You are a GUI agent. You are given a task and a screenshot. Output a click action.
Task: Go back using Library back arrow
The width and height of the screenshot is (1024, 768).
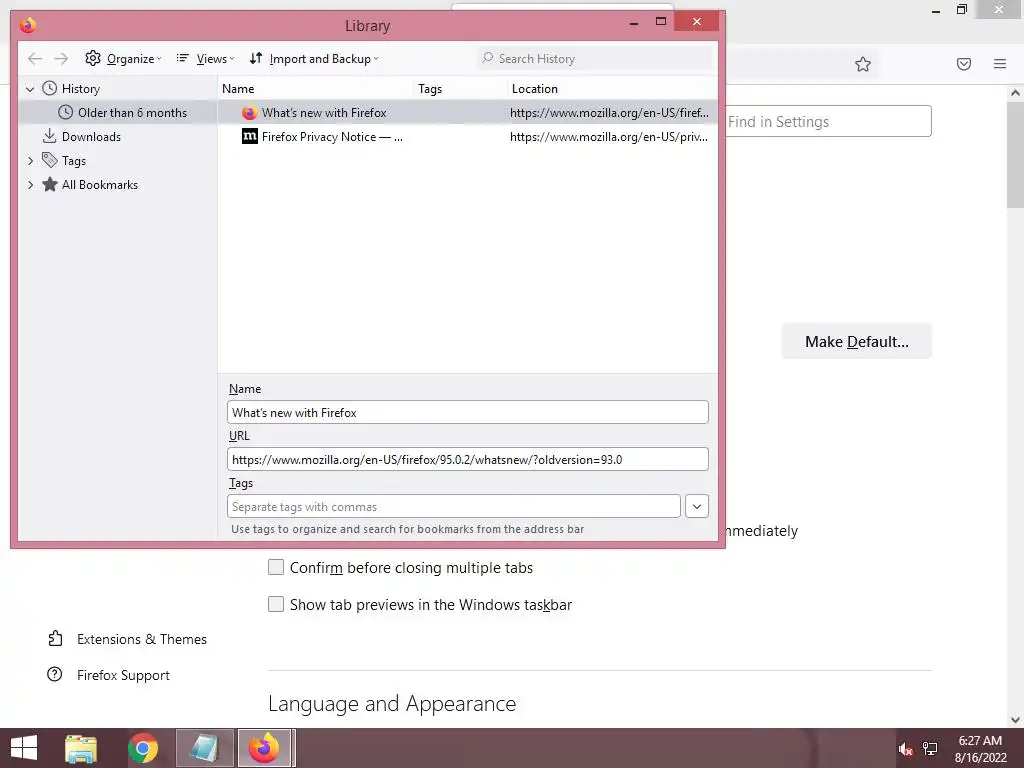(35, 59)
